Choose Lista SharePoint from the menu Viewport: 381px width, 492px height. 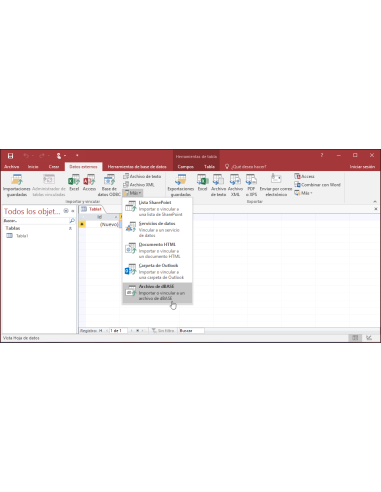(157, 208)
